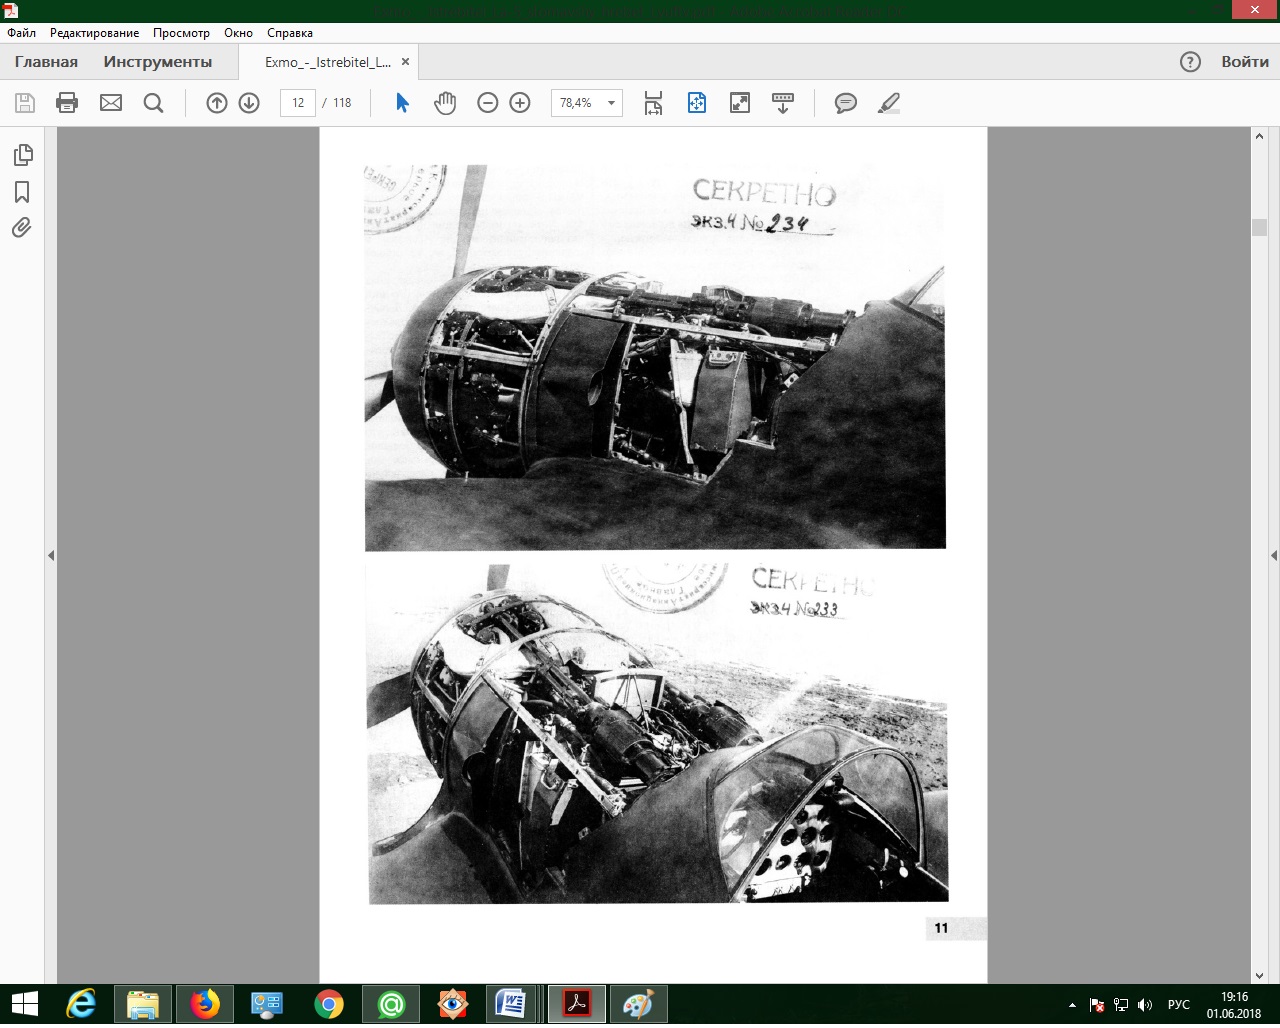
Task: Select the Hand pan tool
Action: point(445,103)
